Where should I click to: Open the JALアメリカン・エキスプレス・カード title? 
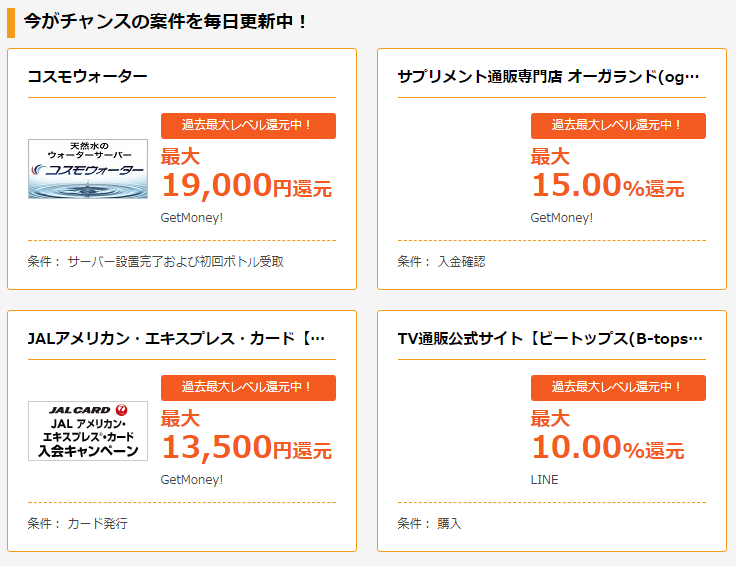[177, 338]
